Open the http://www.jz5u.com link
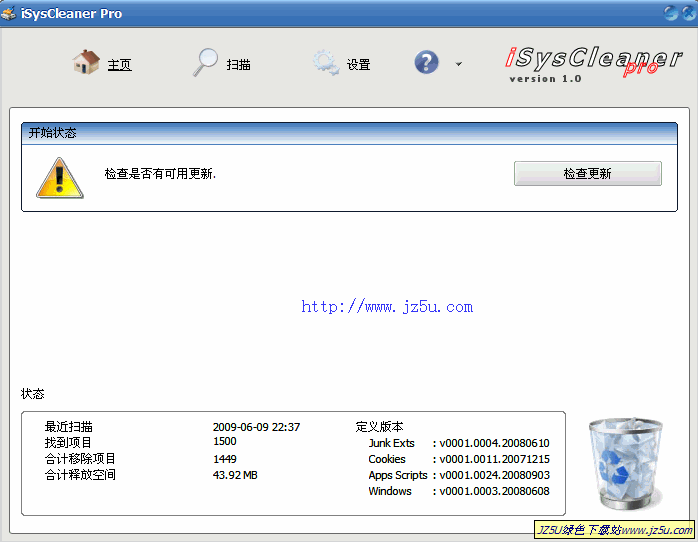Viewport: 698px width, 542px height. coord(387,307)
